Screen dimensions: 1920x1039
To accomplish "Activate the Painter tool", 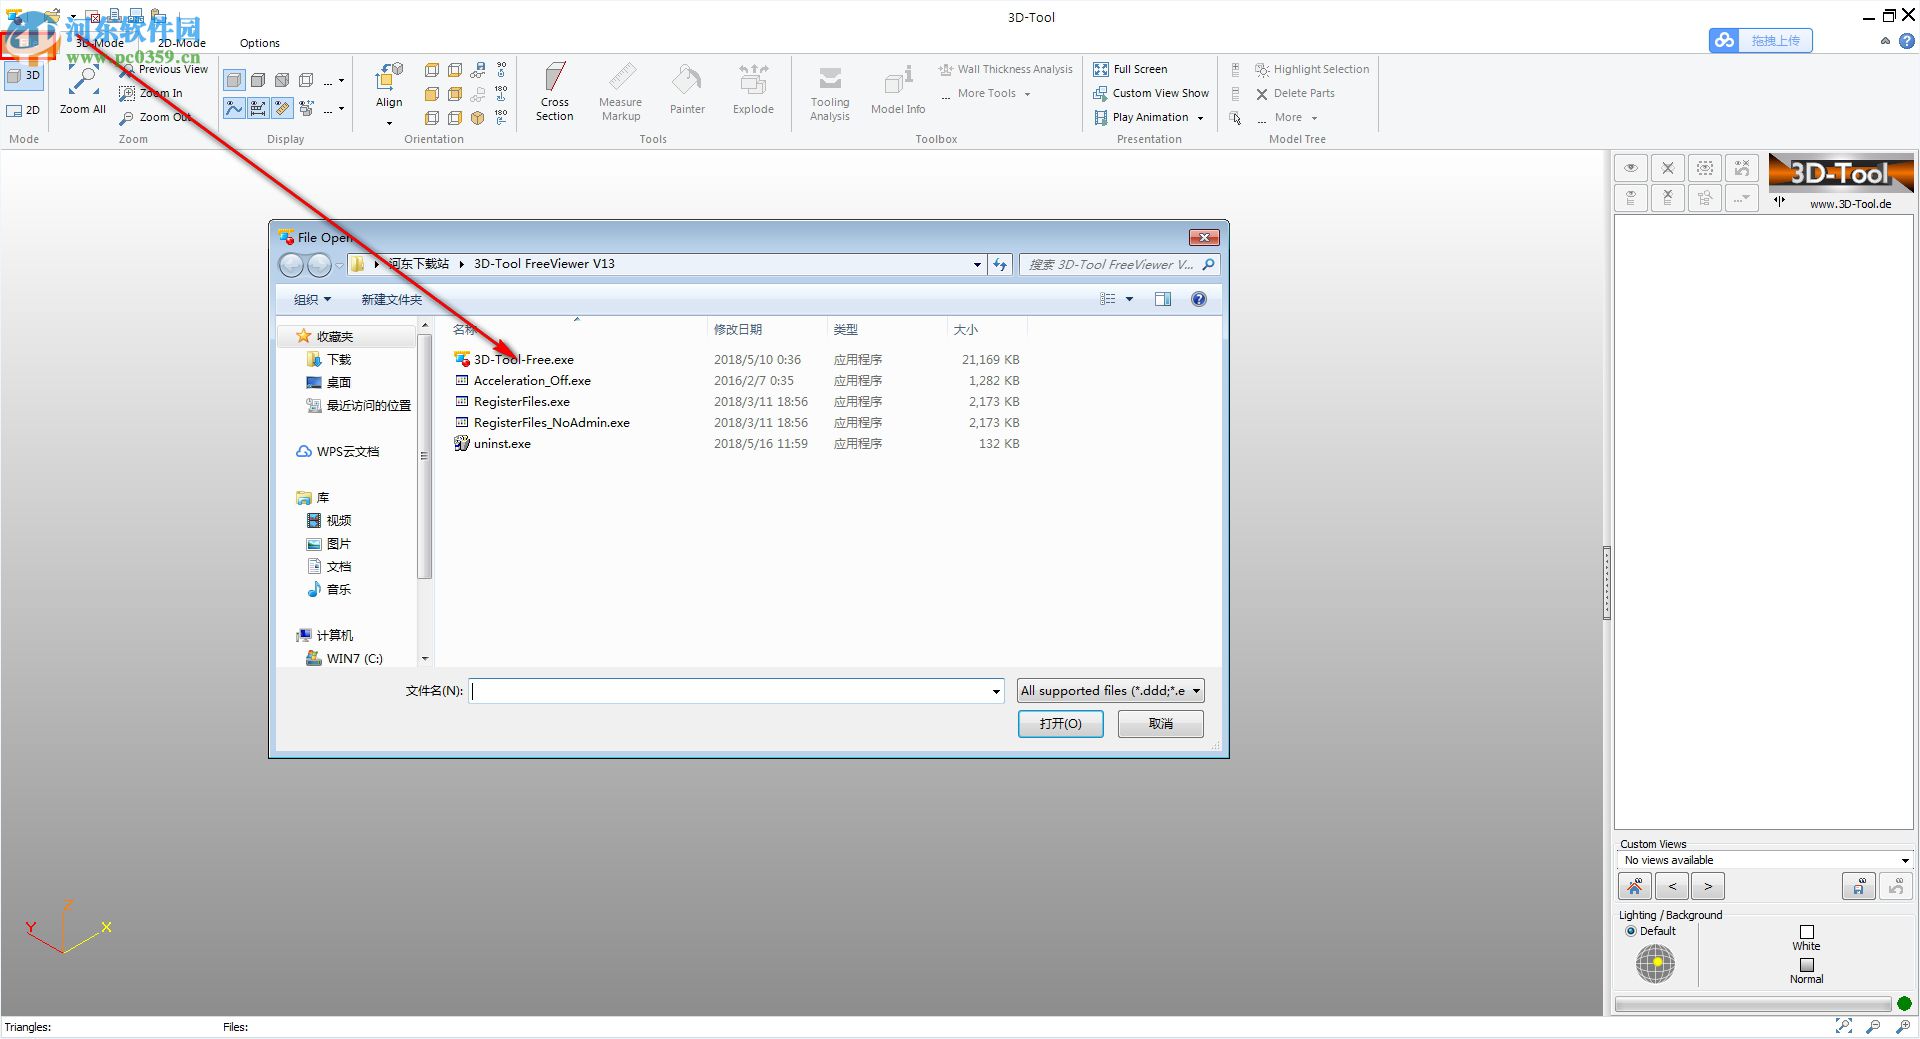I will point(687,90).
